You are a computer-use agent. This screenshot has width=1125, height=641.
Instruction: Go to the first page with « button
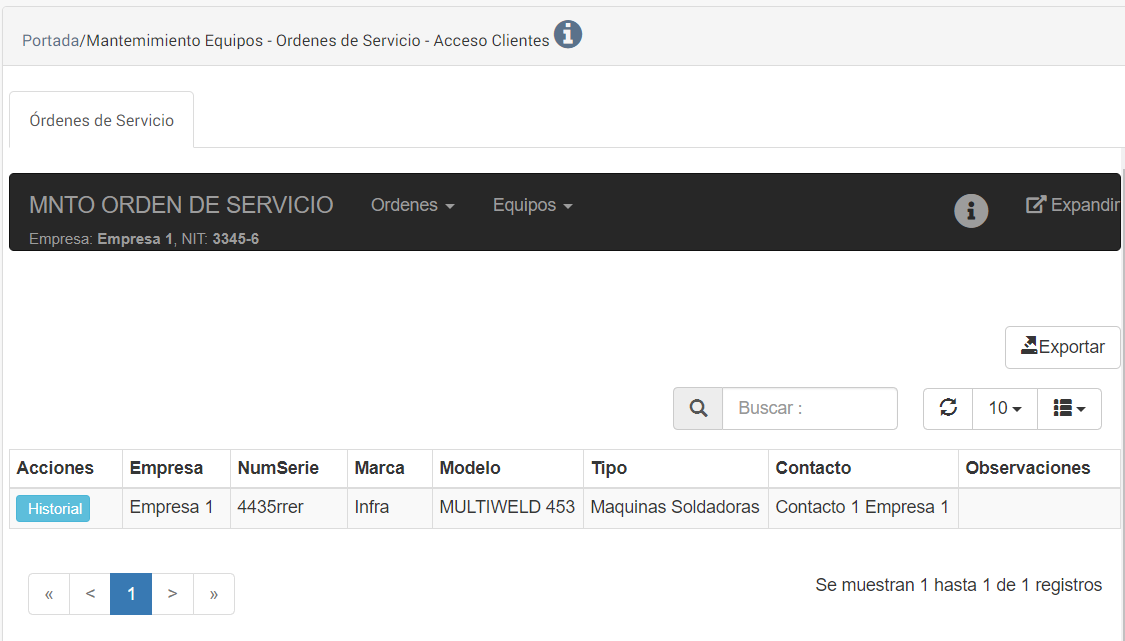[49, 594]
